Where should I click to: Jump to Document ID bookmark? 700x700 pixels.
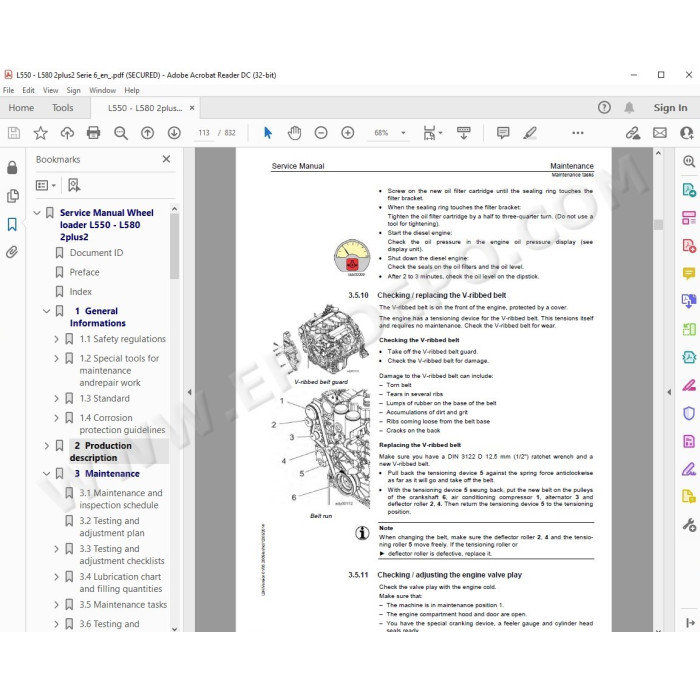click(x=96, y=253)
